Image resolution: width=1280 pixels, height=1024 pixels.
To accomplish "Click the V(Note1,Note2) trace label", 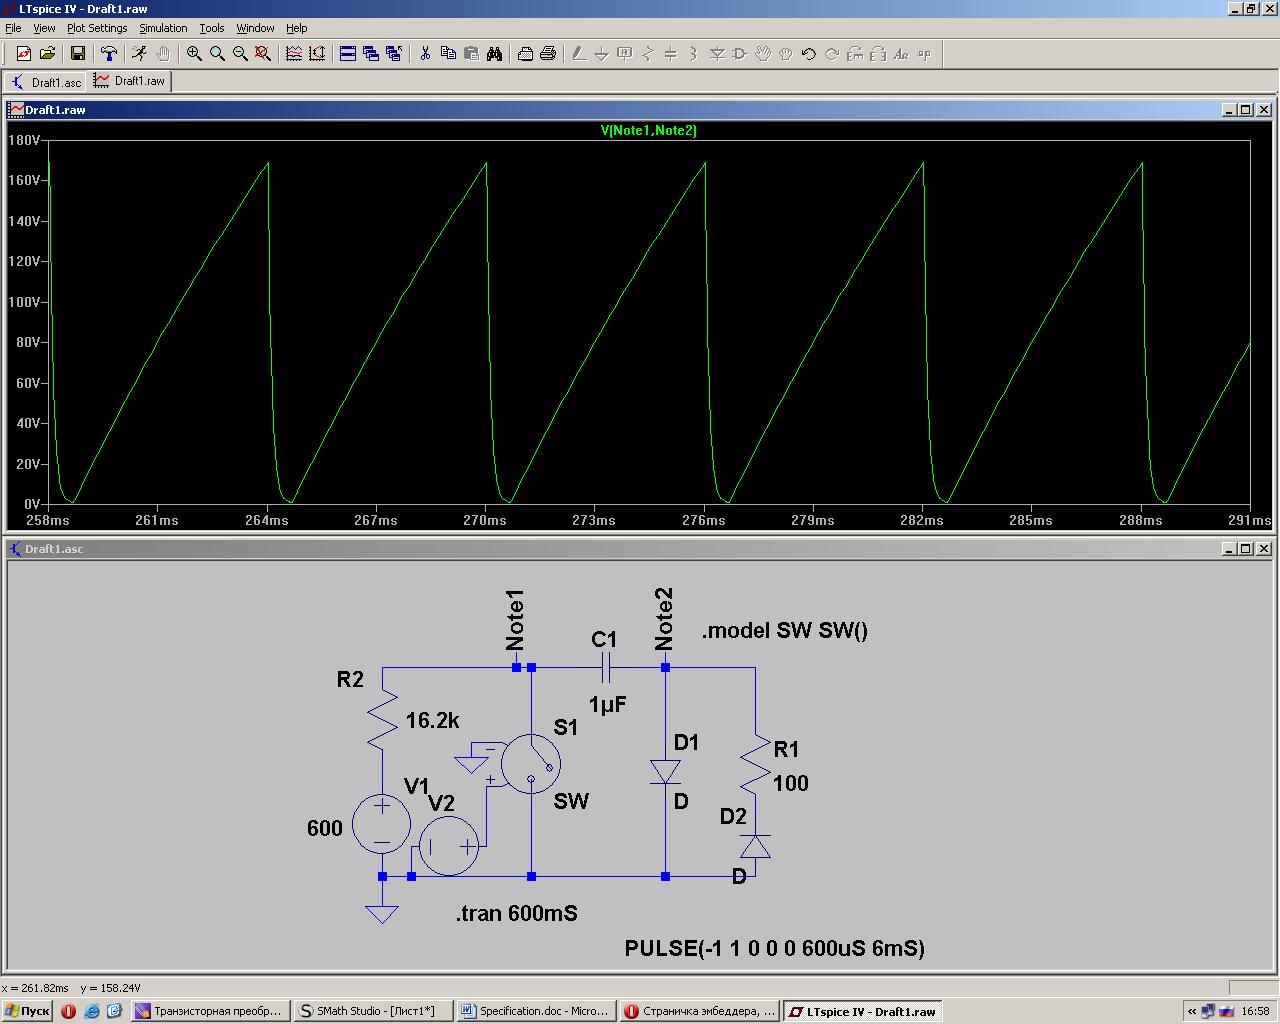I will point(648,131).
